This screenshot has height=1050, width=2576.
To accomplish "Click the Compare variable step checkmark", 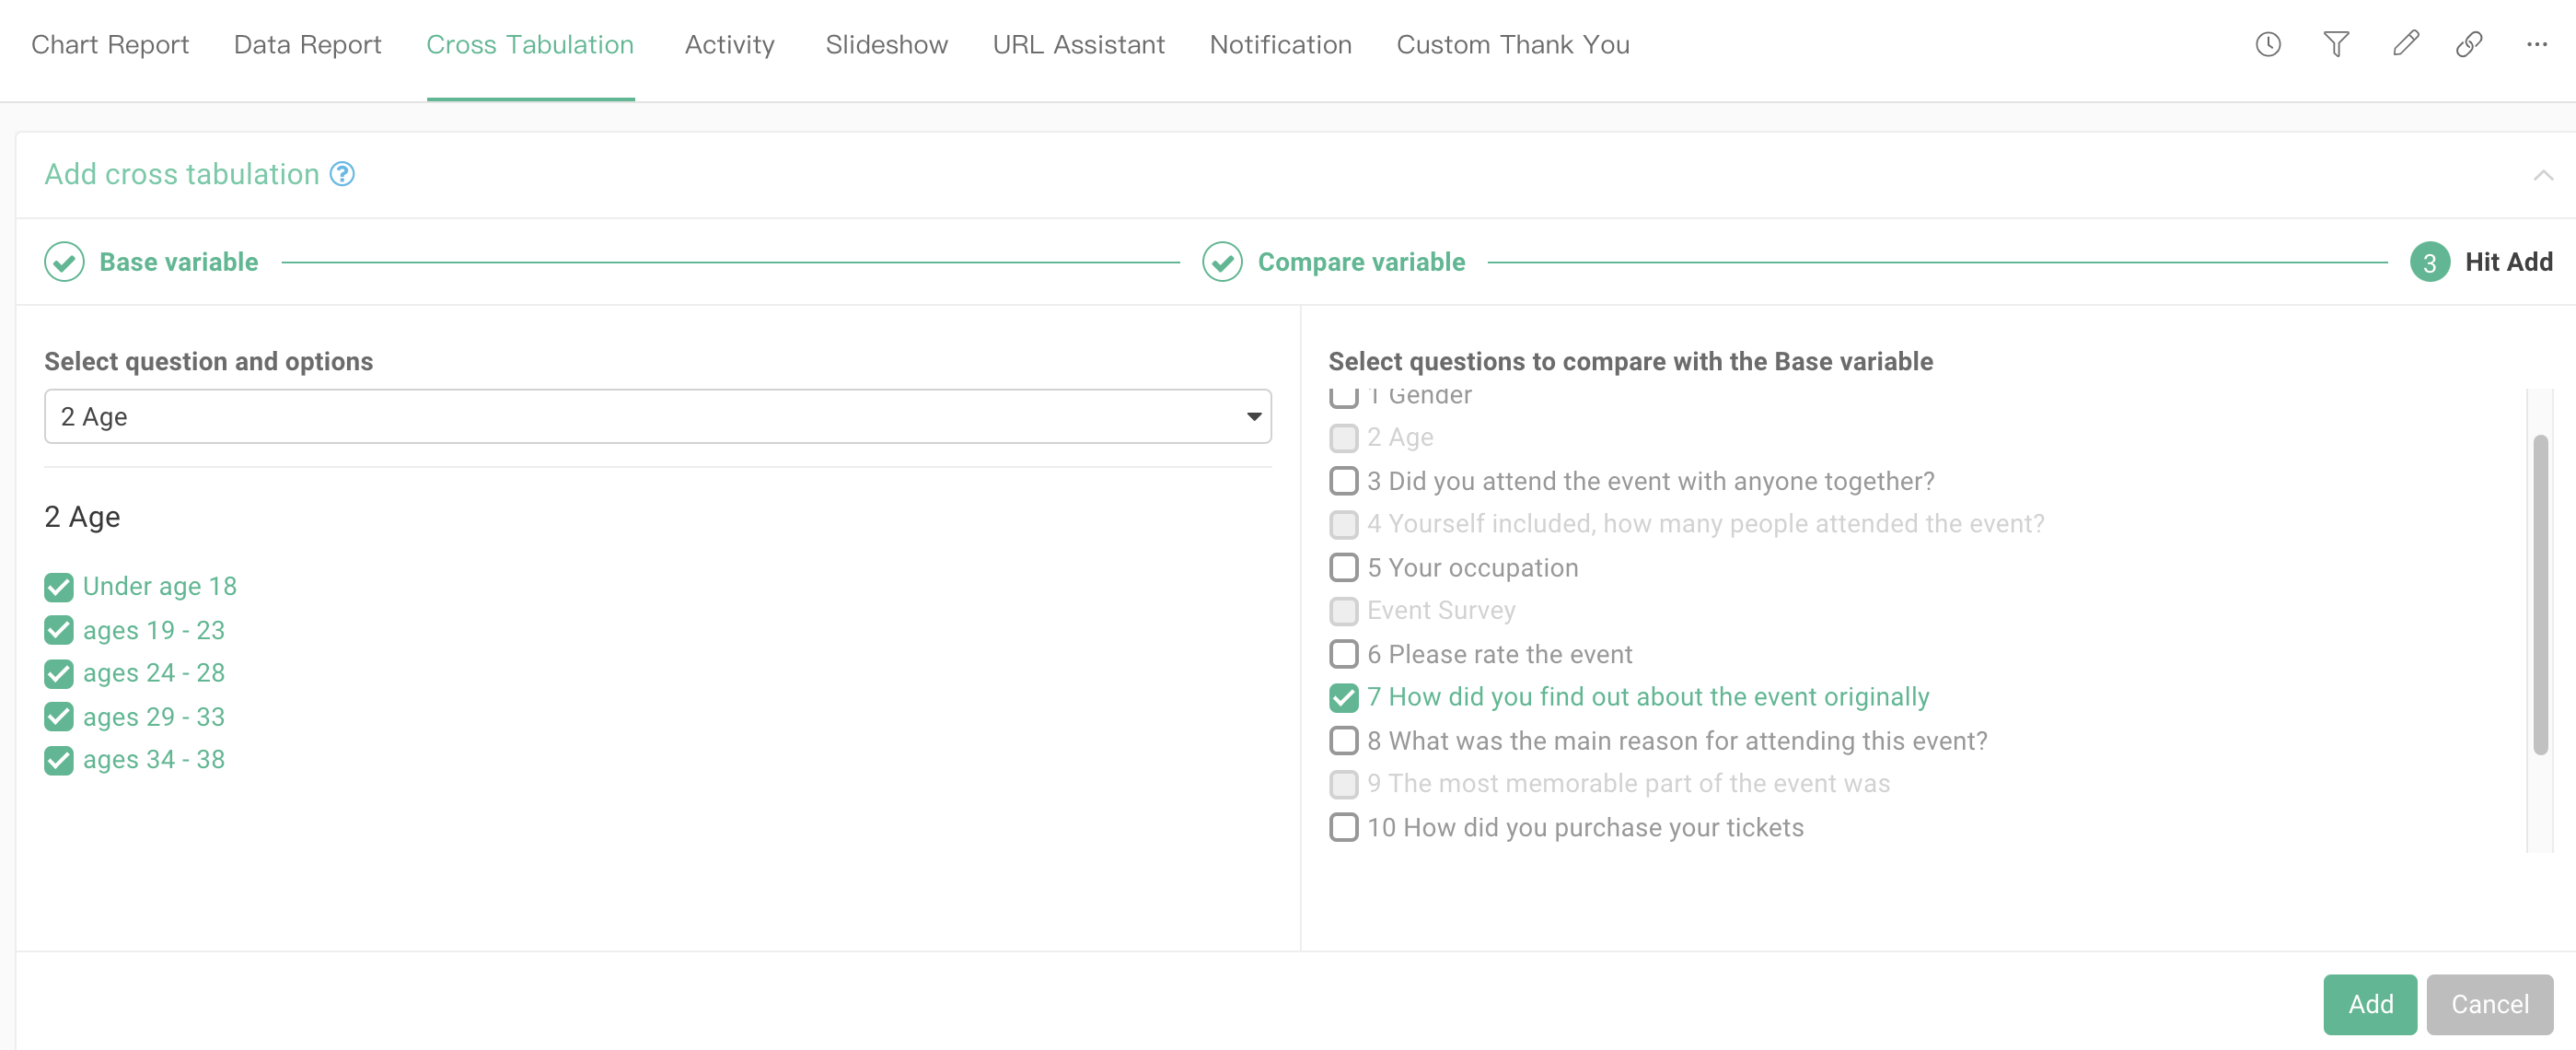I will coord(1221,262).
